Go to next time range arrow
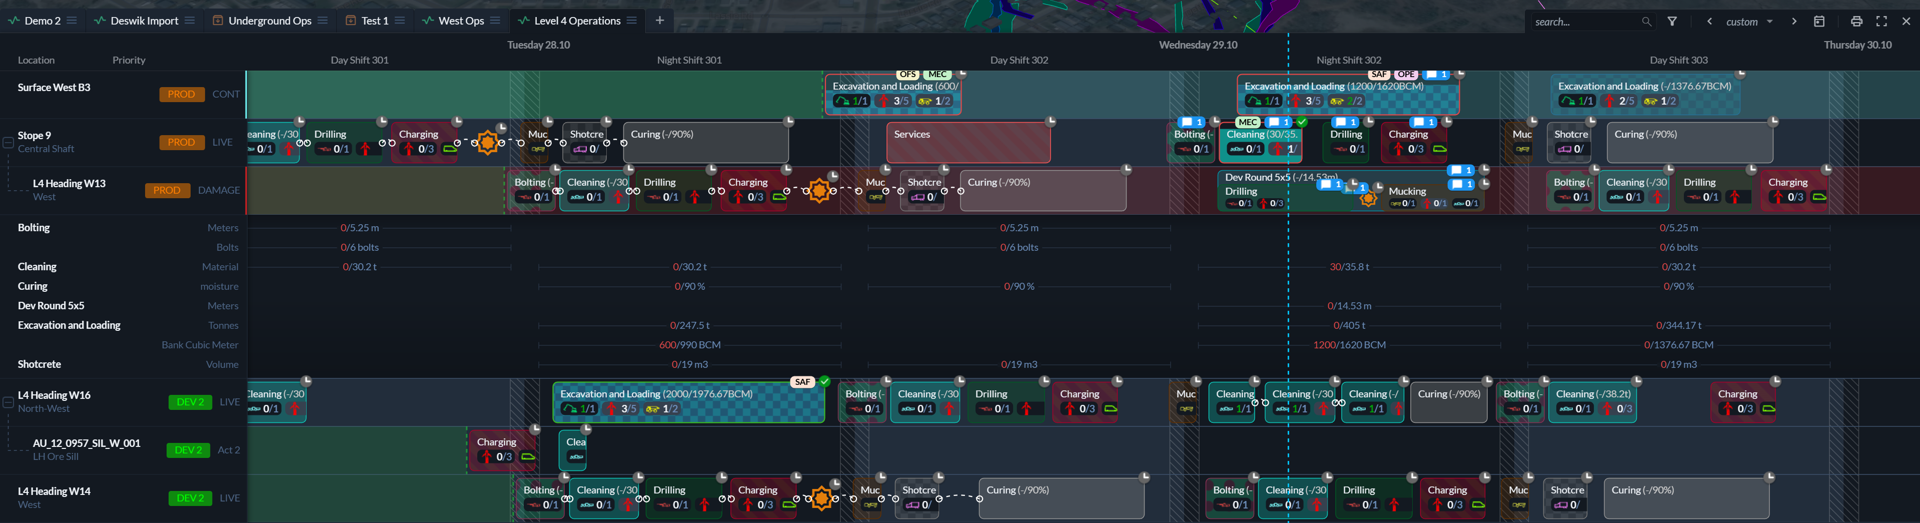Image resolution: width=1920 pixels, height=523 pixels. pyautogui.click(x=1794, y=21)
